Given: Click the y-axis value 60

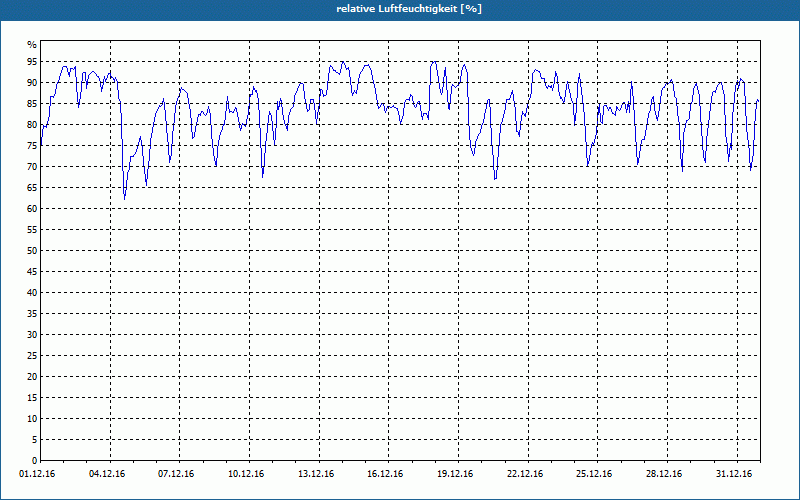Looking at the screenshot, I should pyautogui.click(x=32, y=209).
